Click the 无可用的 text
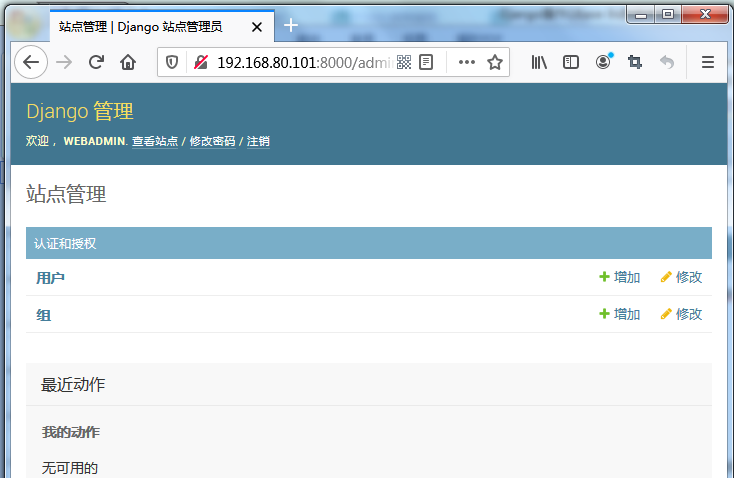Viewport: 734px width, 478px height. point(70,468)
